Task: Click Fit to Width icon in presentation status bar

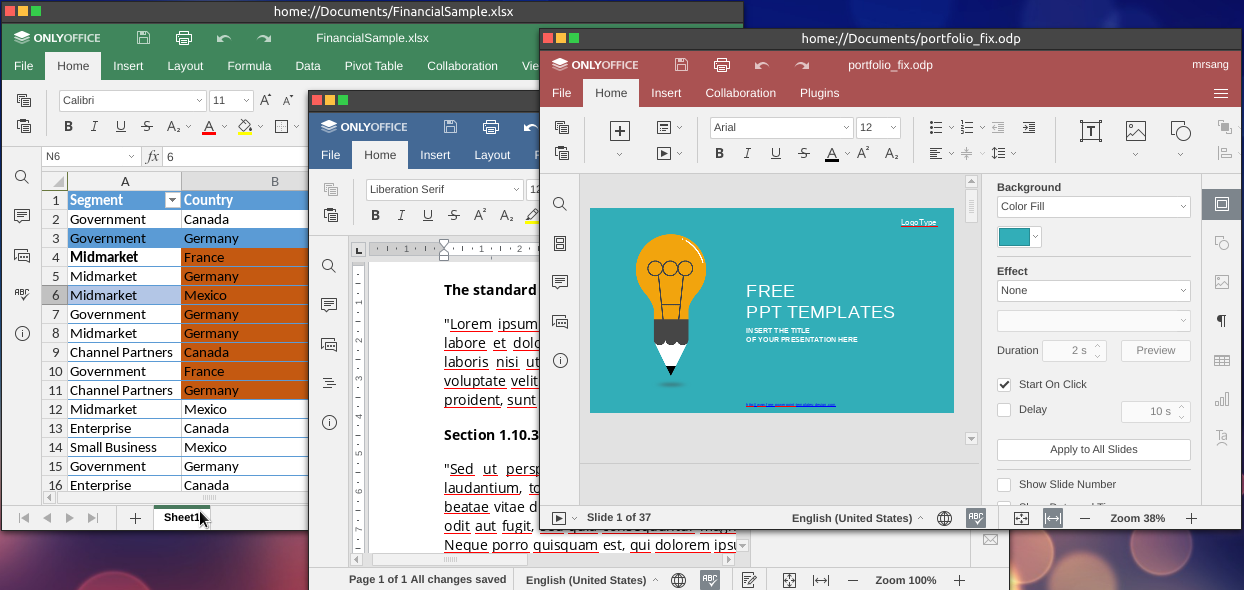Action: click(1052, 518)
